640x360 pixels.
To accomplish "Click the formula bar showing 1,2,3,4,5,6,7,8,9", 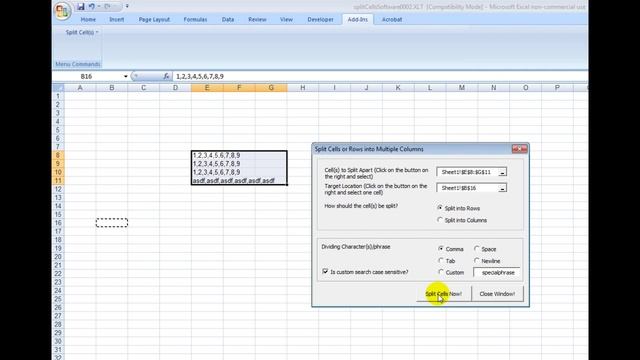I will pos(380,76).
